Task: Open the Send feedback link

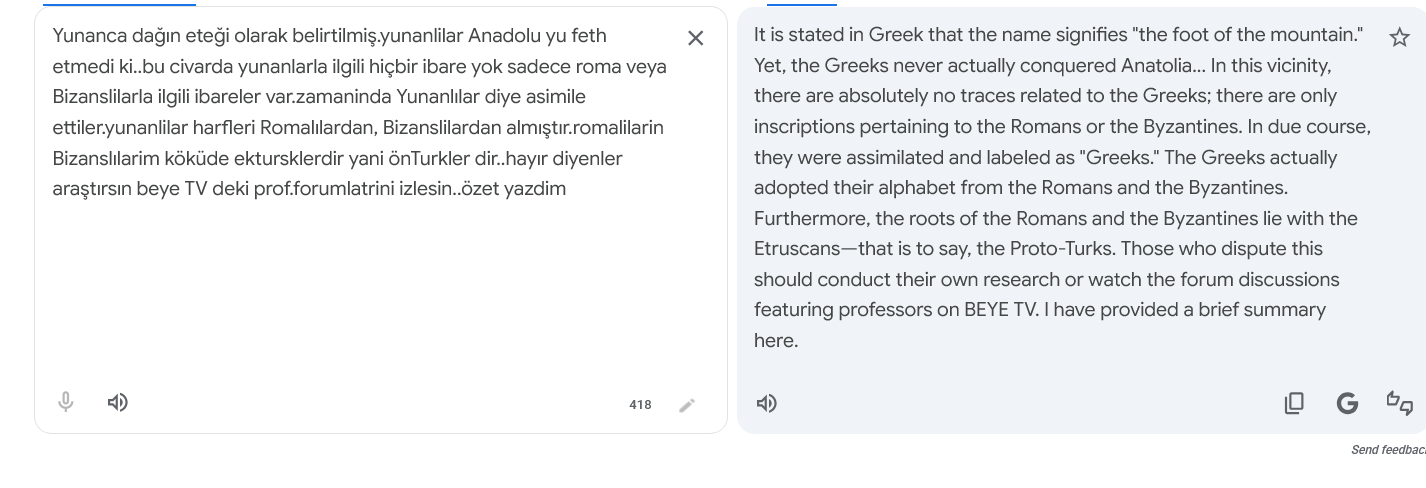Action: click(x=1388, y=450)
